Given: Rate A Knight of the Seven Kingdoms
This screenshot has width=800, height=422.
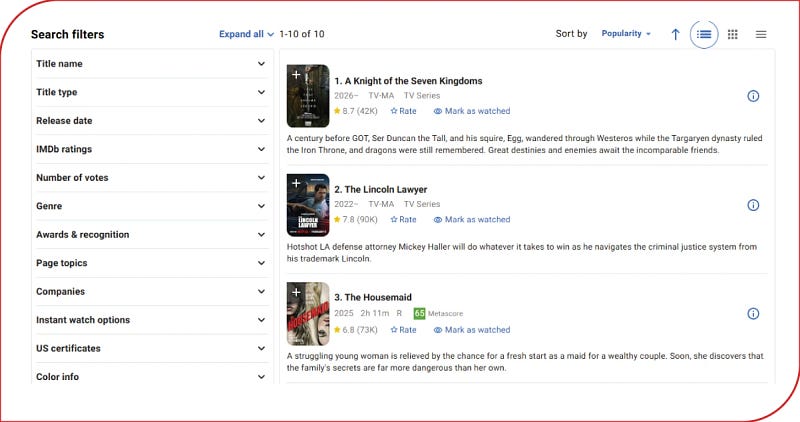Looking at the screenshot, I should (403, 111).
